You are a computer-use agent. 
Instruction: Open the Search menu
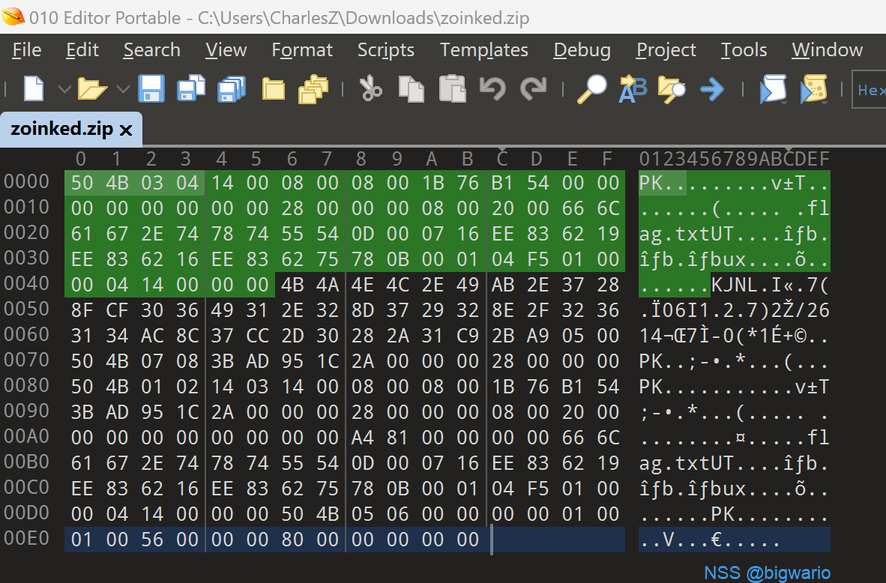pos(152,50)
